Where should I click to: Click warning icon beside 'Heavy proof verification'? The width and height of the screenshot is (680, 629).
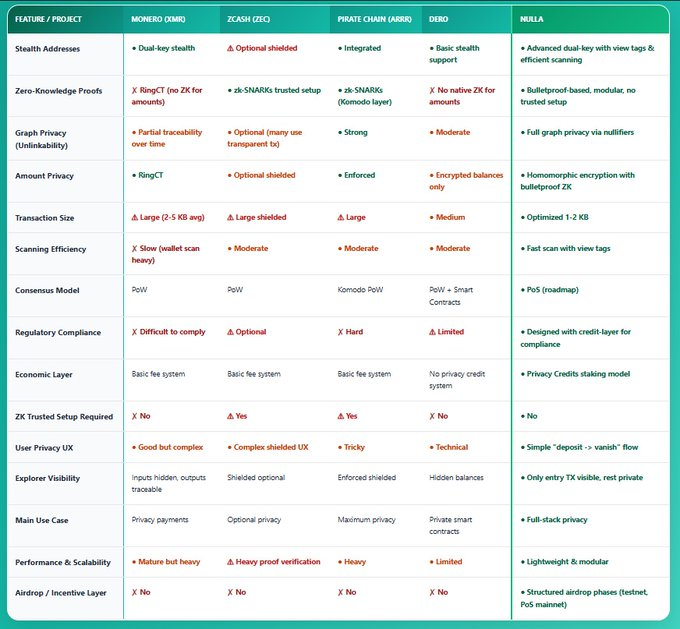click(x=230, y=562)
